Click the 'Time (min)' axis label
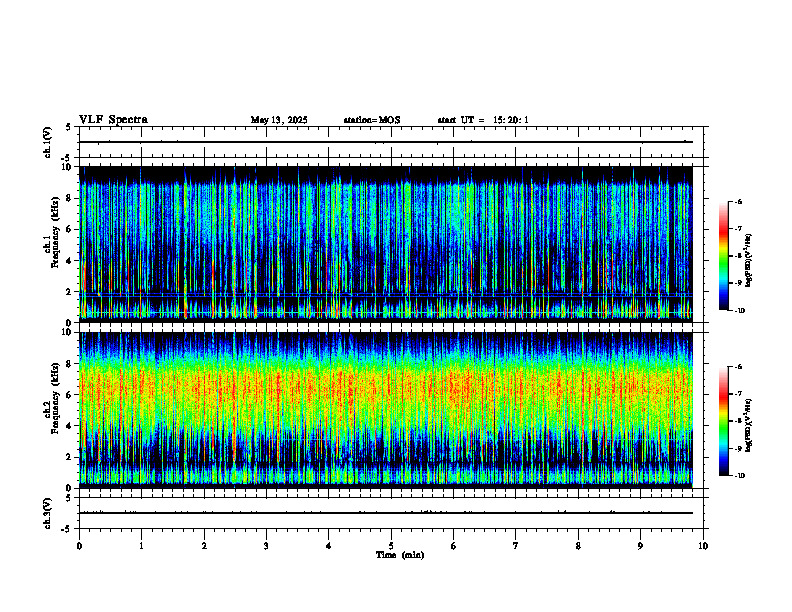 coord(400,555)
